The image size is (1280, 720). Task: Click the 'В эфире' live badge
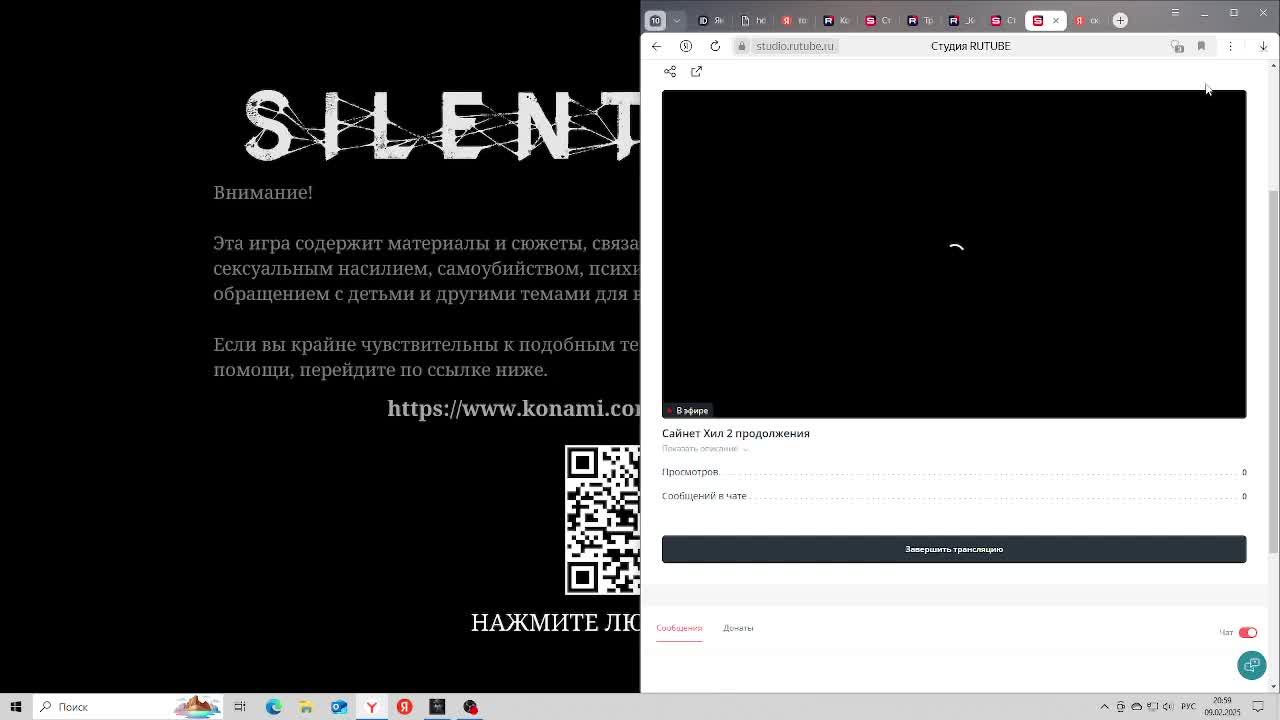click(688, 410)
